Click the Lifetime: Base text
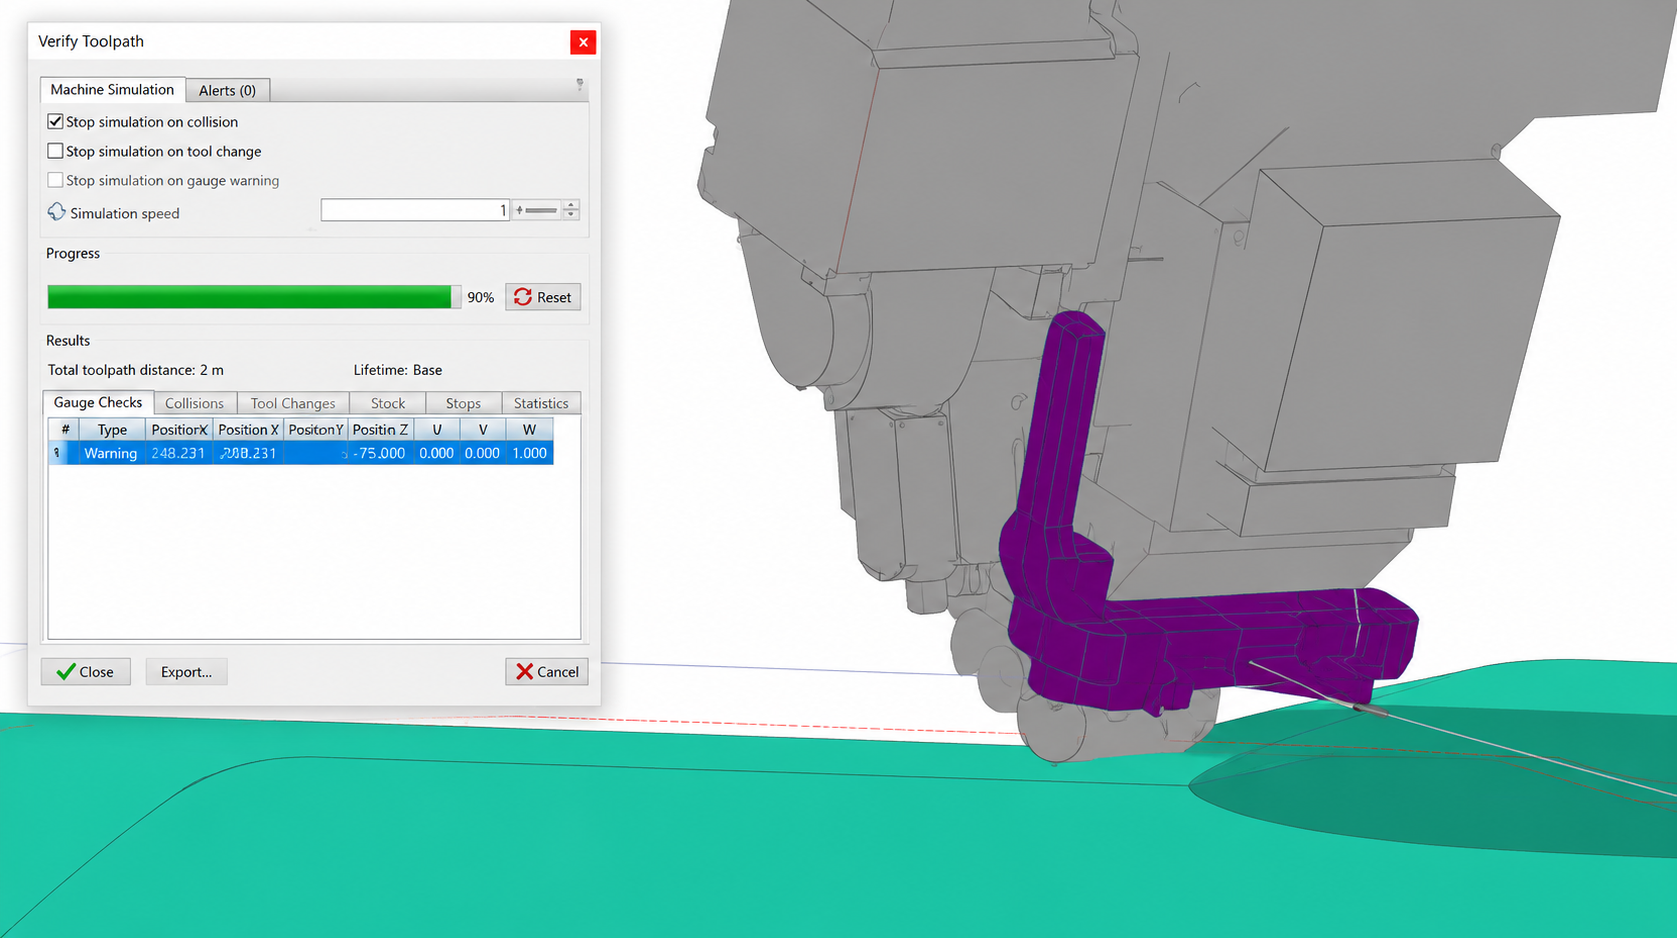1677x938 pixels. tap(398, 370)
